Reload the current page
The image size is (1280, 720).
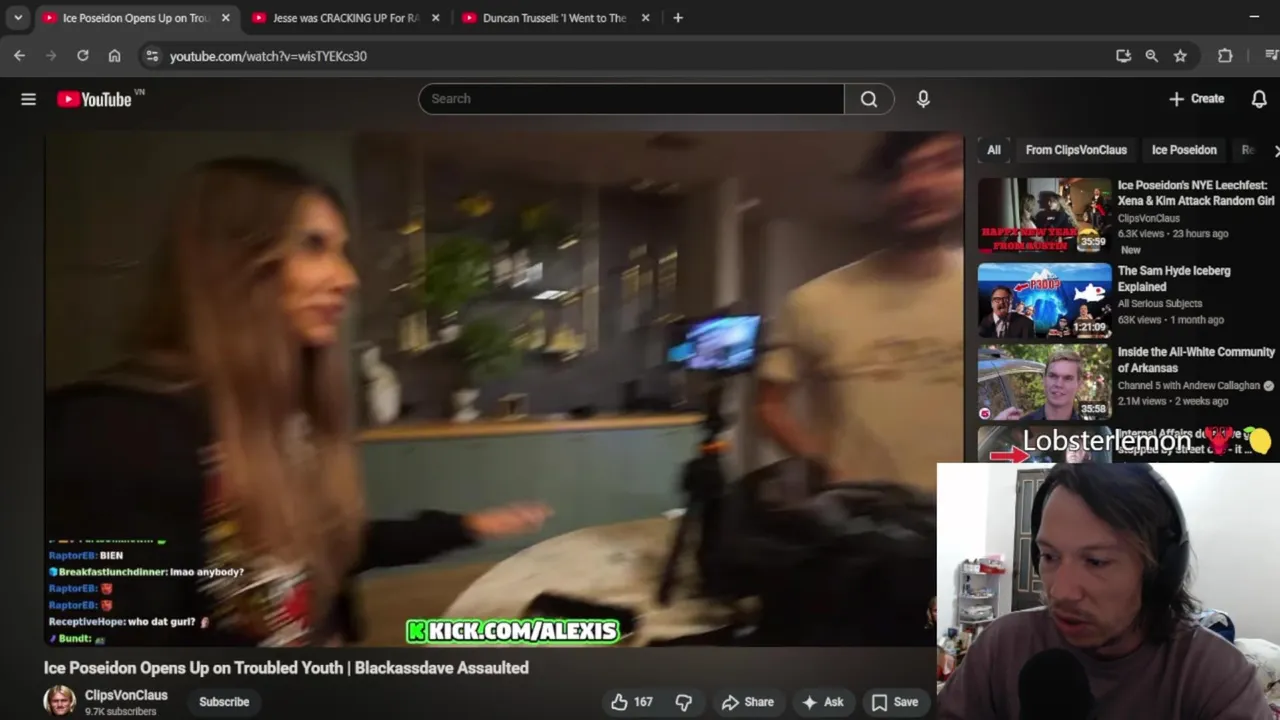click(x=83, y=56)
